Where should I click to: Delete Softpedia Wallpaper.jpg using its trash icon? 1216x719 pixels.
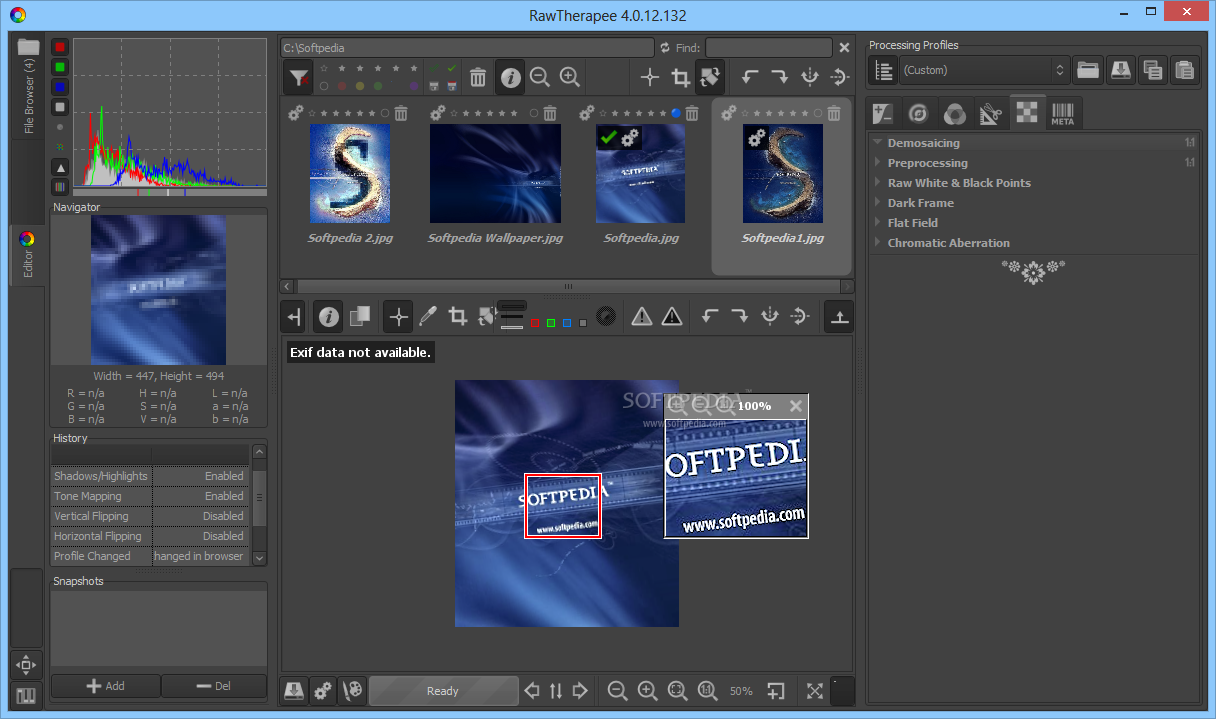point(550,113)
